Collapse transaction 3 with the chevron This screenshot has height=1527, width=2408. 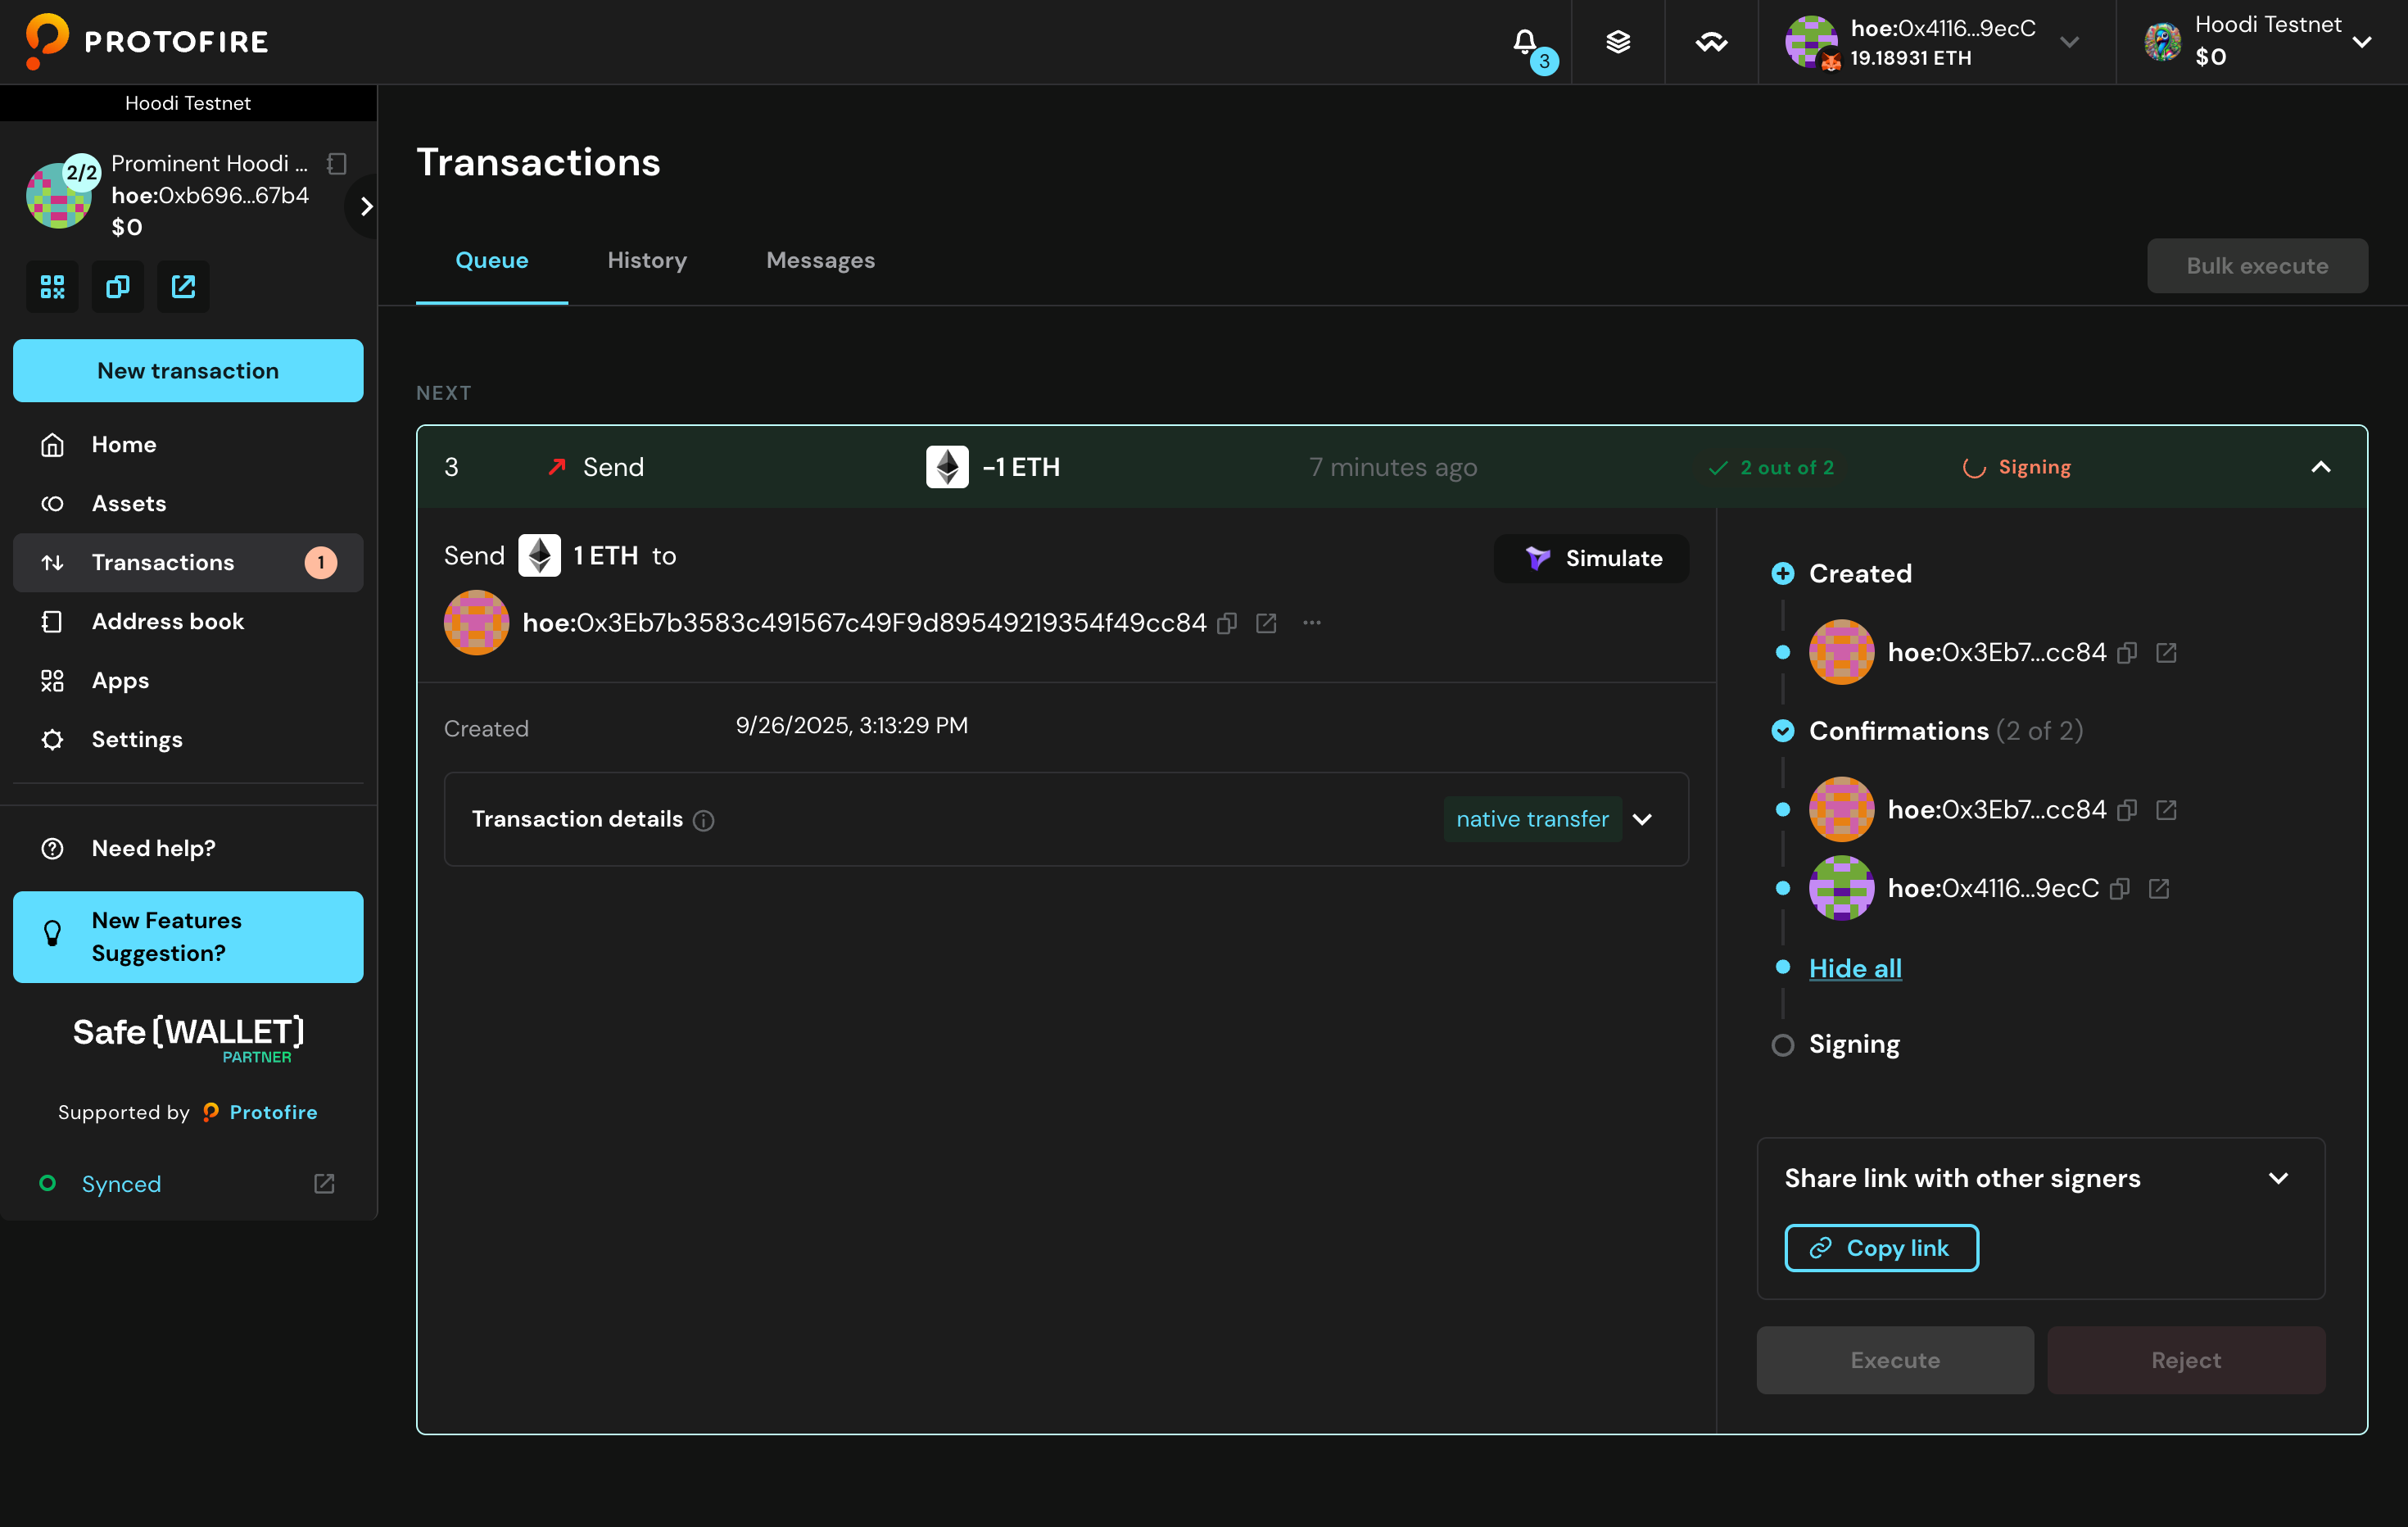coord(2320,467)
